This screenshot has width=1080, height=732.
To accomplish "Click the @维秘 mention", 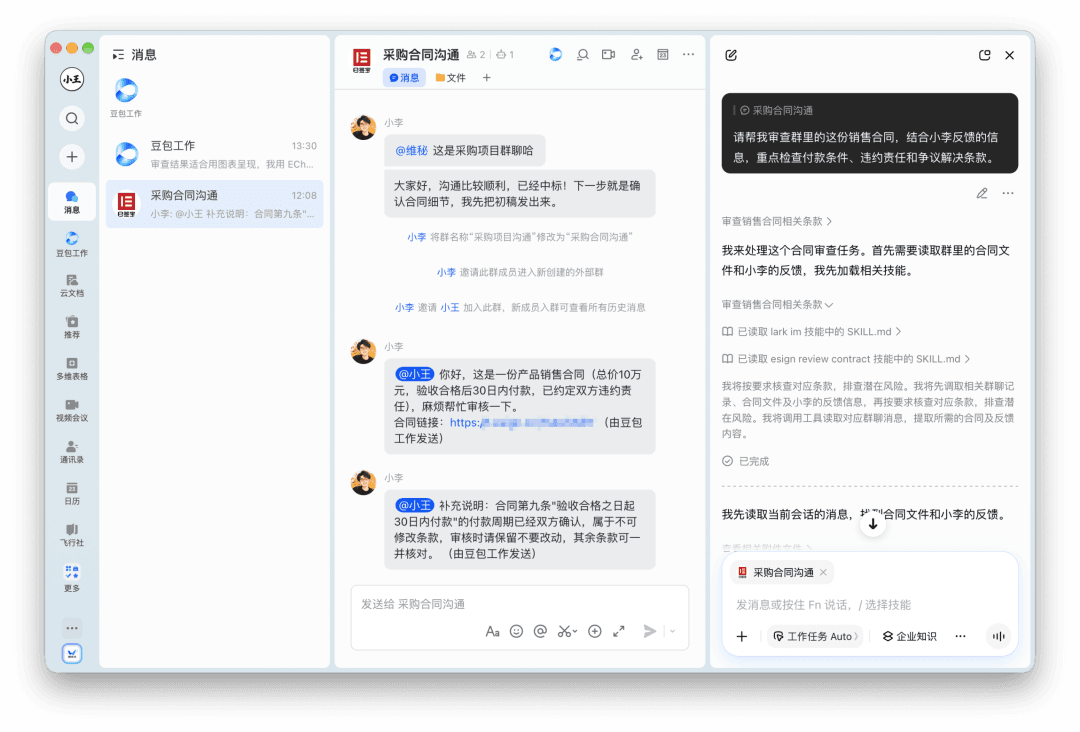I will (411, 151).
